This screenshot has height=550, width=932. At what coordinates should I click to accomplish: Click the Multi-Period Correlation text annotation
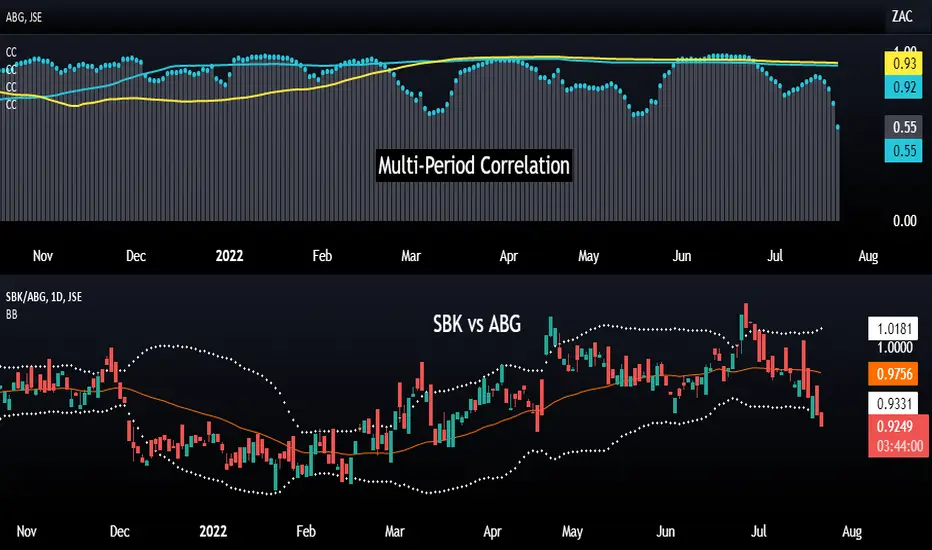pos(474,165)
